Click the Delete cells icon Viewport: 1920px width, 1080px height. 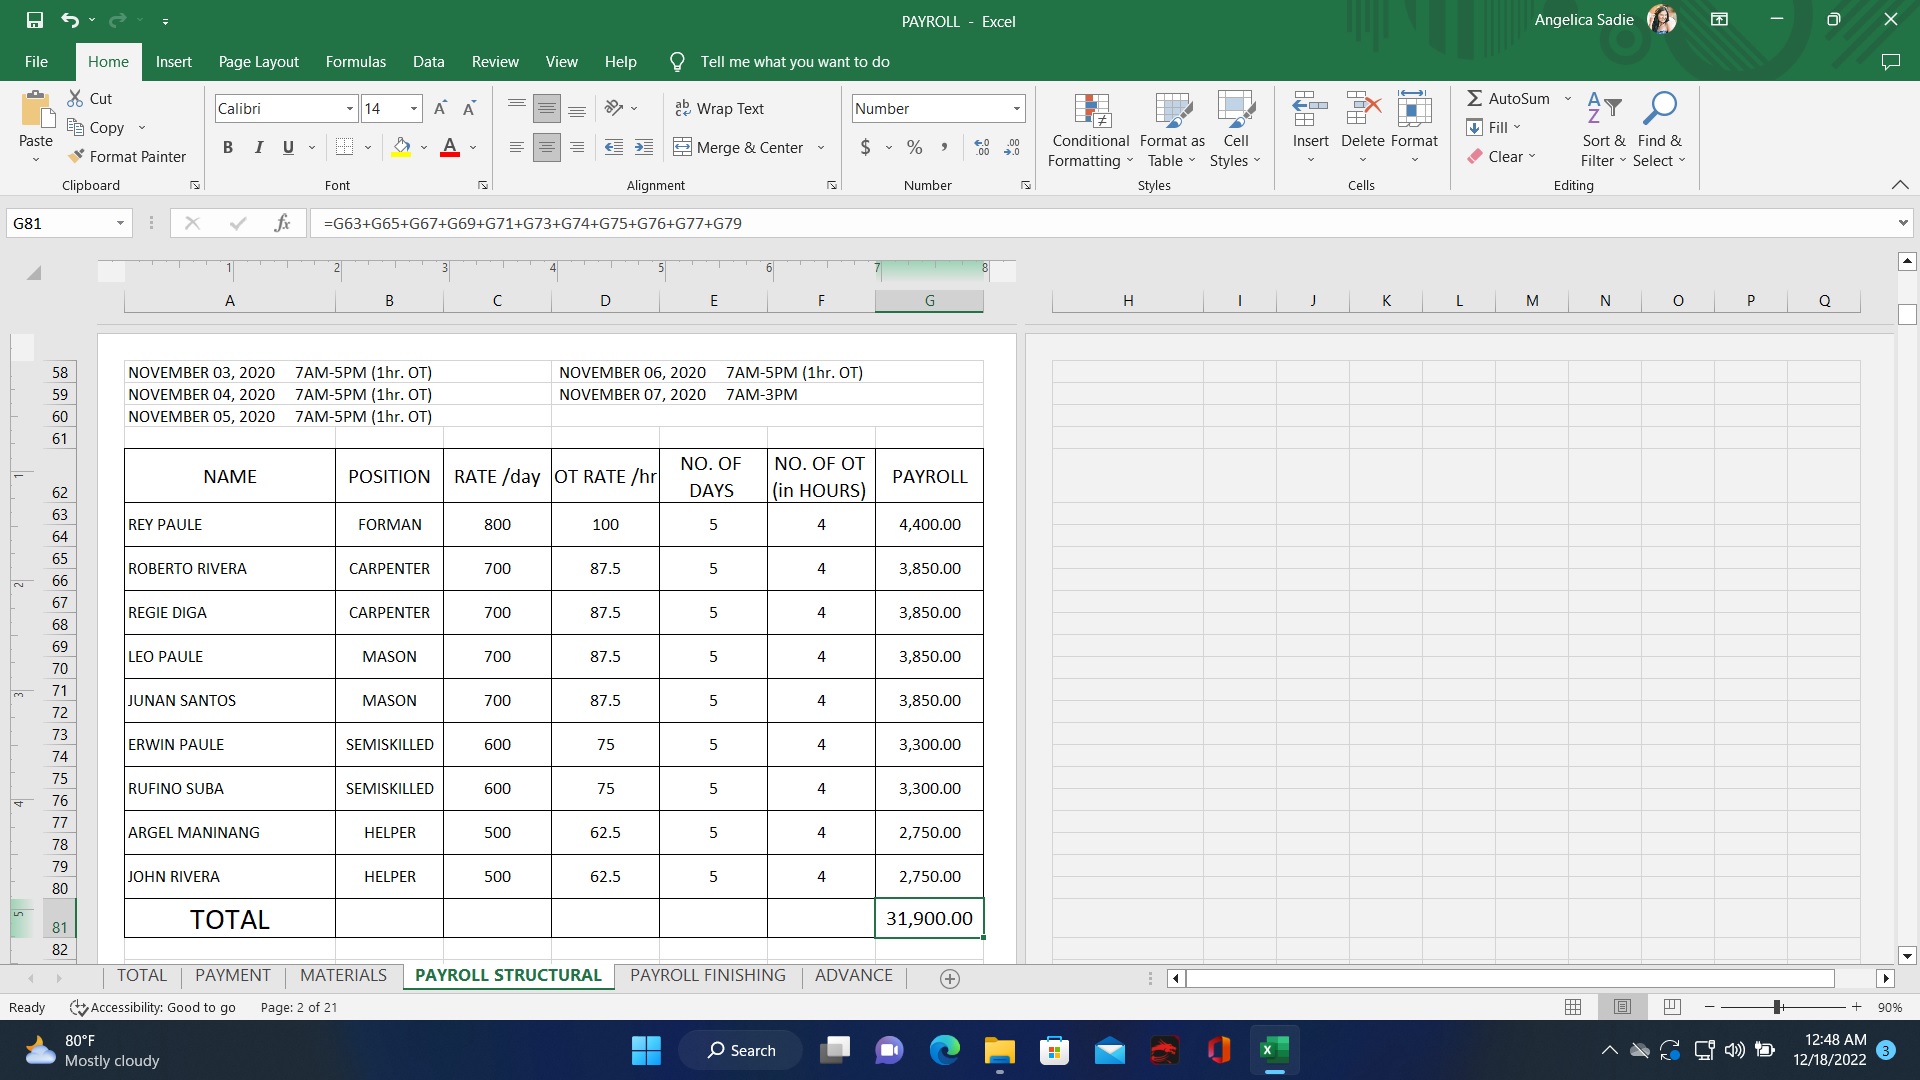point(1362,109)
